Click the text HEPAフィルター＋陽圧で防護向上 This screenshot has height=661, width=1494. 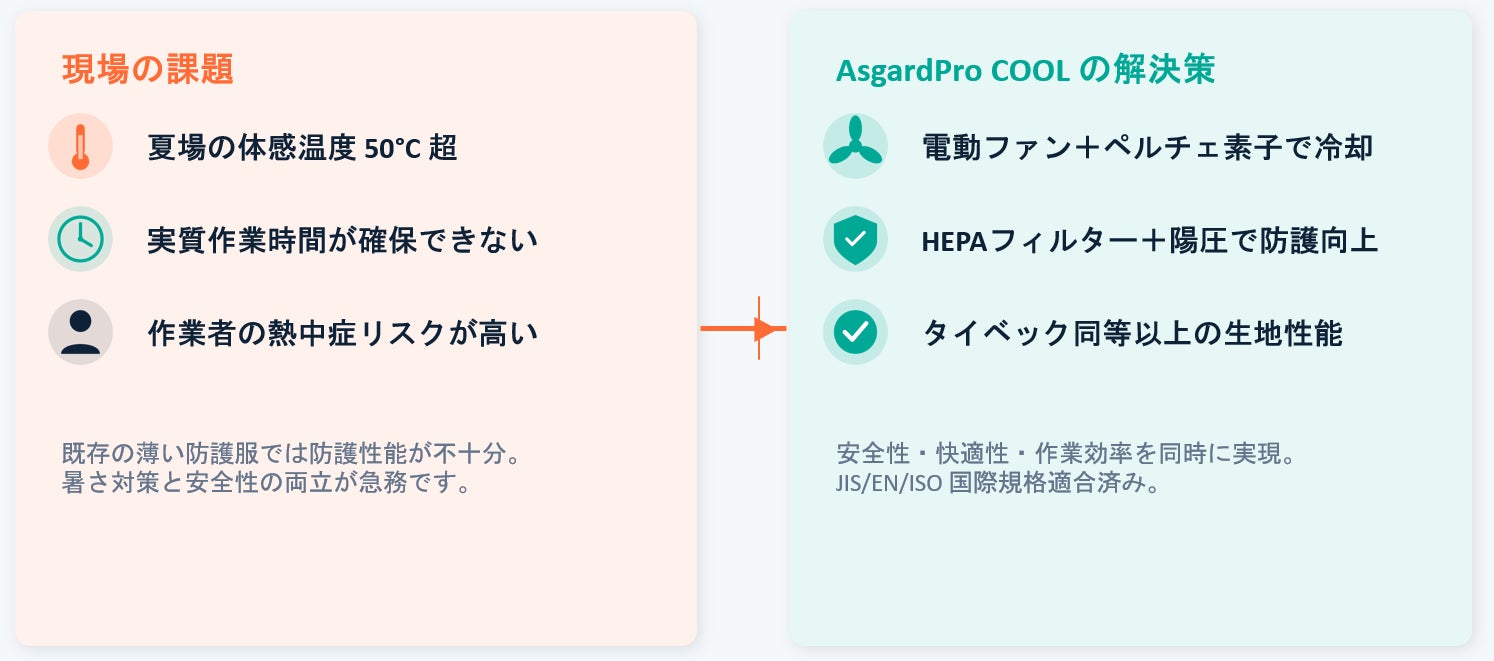tap(1150, 240)
